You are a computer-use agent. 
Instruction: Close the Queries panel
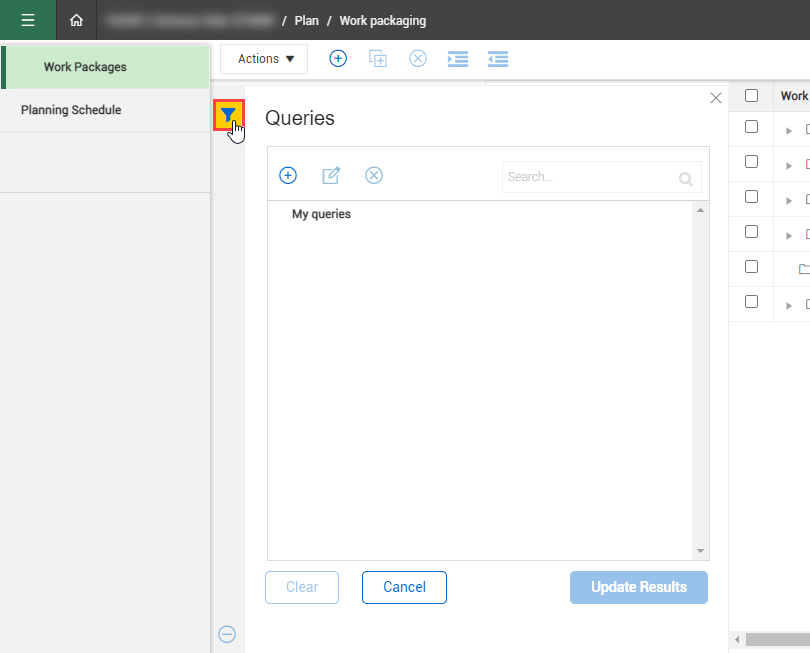tap(715, 98)
